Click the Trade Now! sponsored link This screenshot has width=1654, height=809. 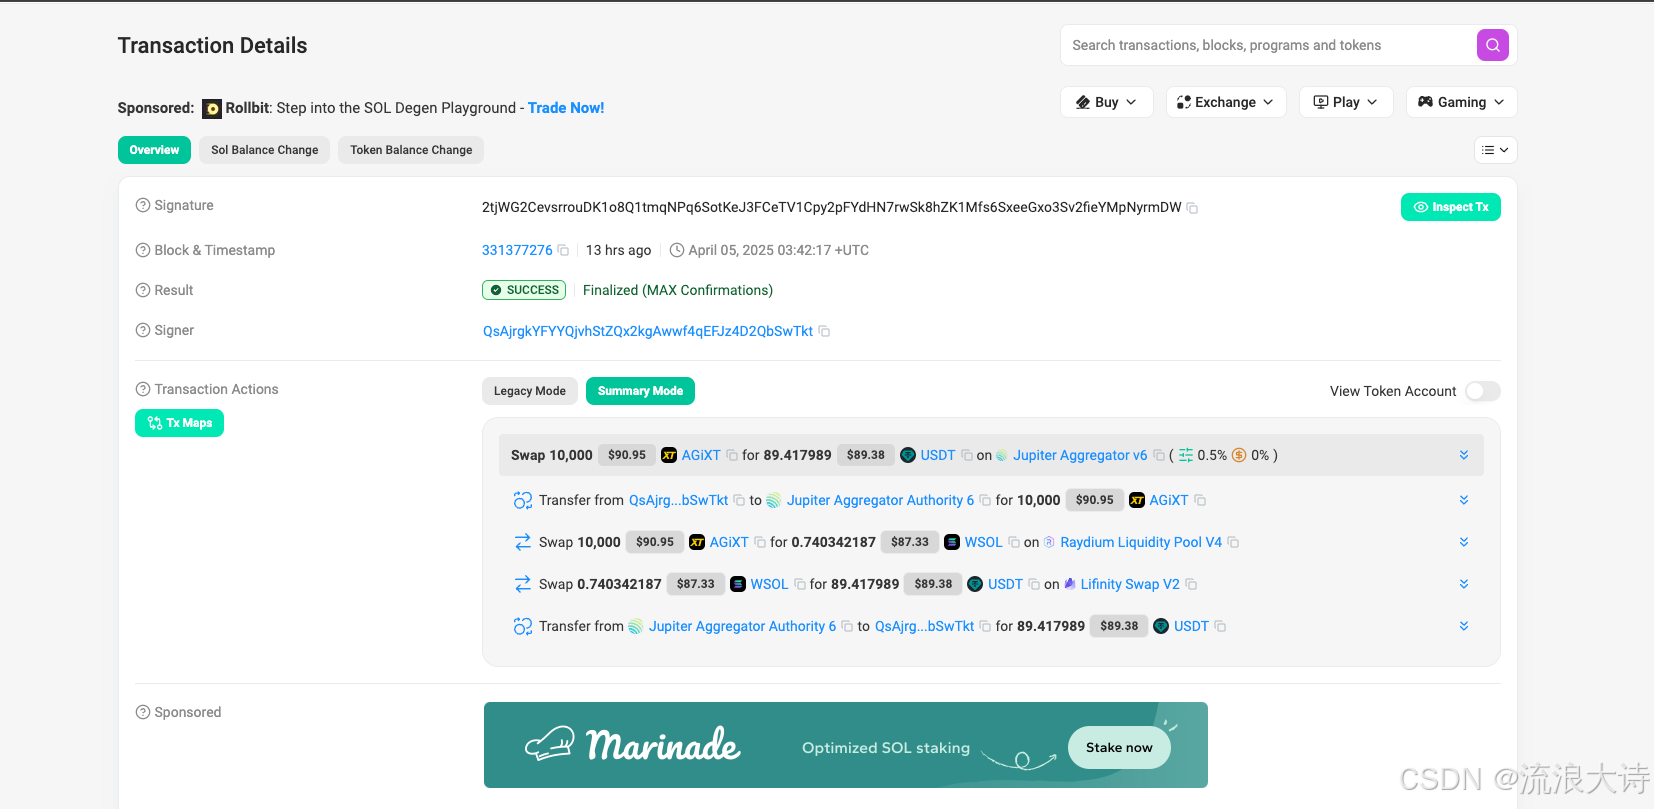pos(566,108)
